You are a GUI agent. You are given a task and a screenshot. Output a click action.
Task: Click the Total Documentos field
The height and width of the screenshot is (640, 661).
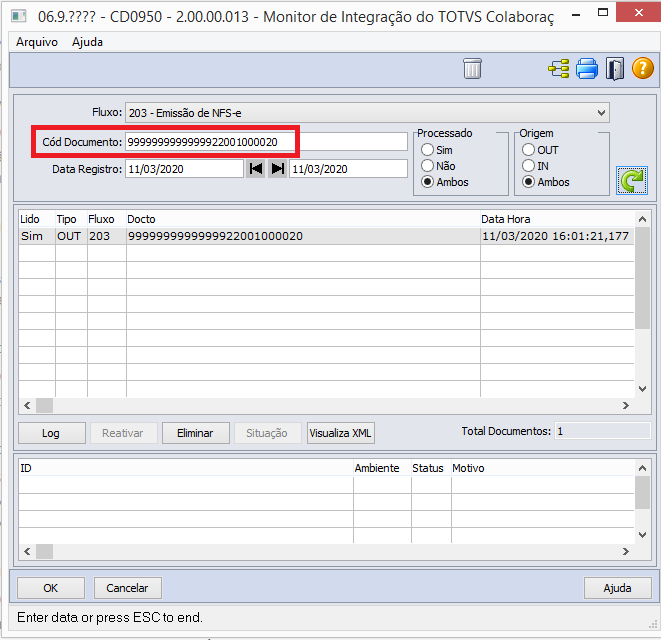(x=602, y=431)
